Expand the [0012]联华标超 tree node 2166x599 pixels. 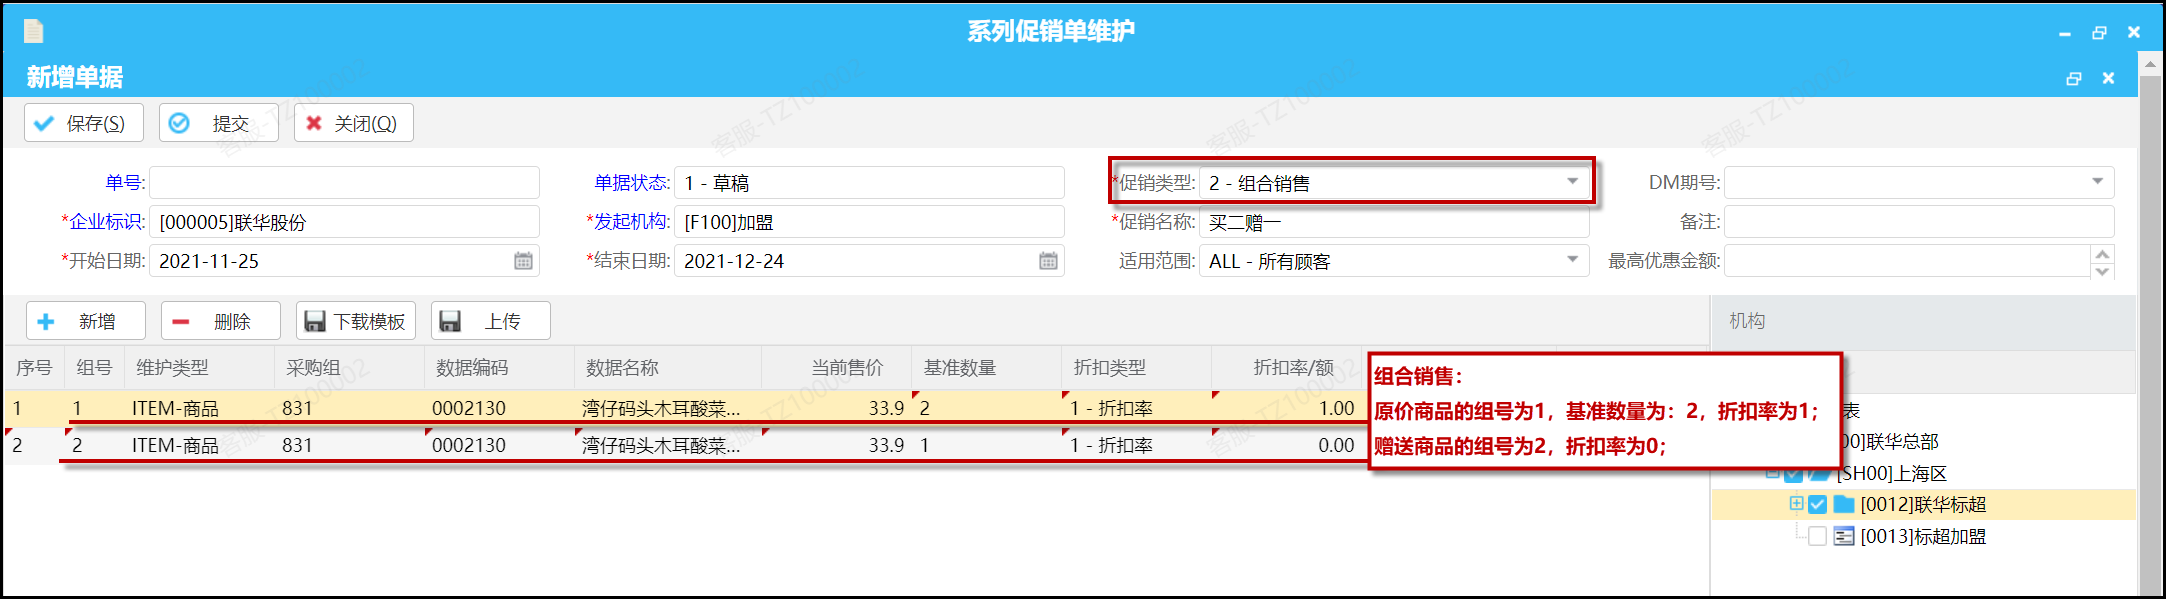coord(1796,504)
